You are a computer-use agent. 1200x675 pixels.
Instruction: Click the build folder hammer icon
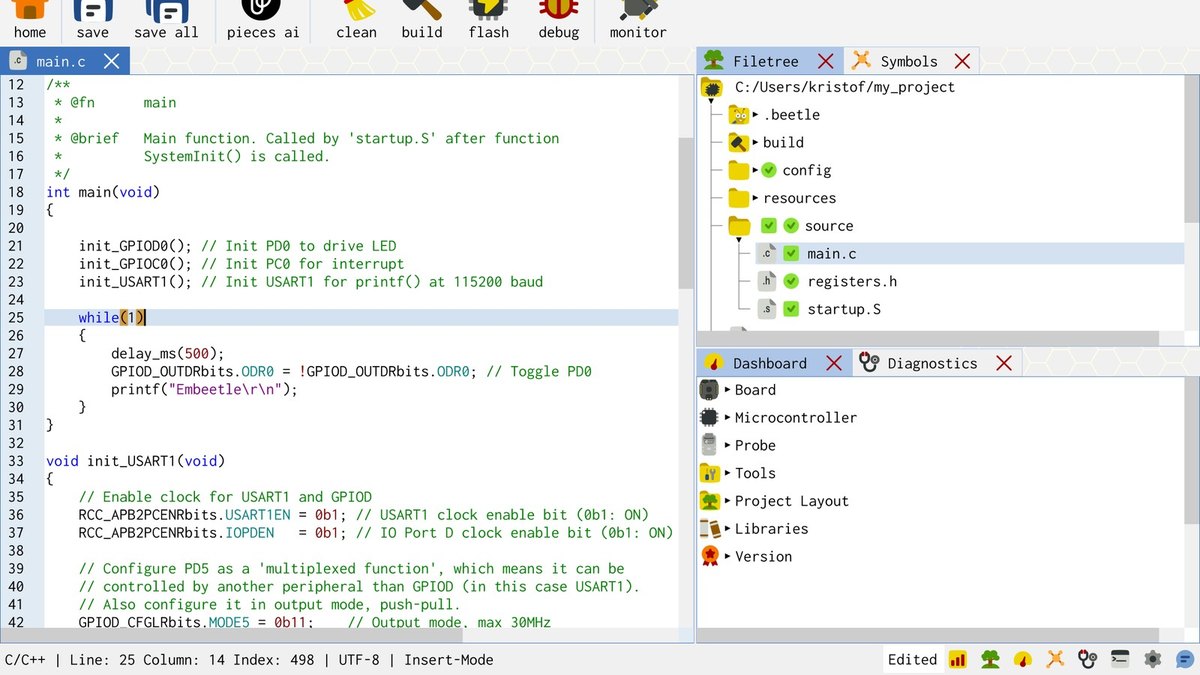tap(739, 142)
